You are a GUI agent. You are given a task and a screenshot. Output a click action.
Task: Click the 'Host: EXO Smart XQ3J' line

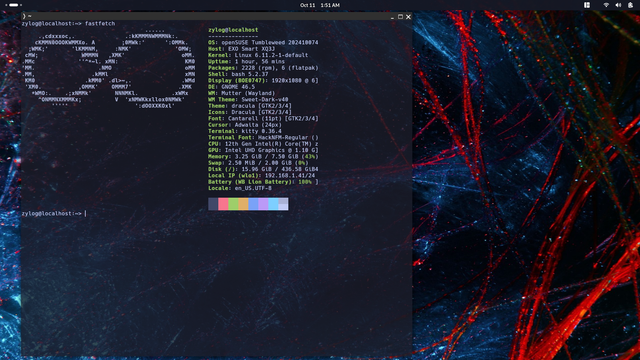242,49
